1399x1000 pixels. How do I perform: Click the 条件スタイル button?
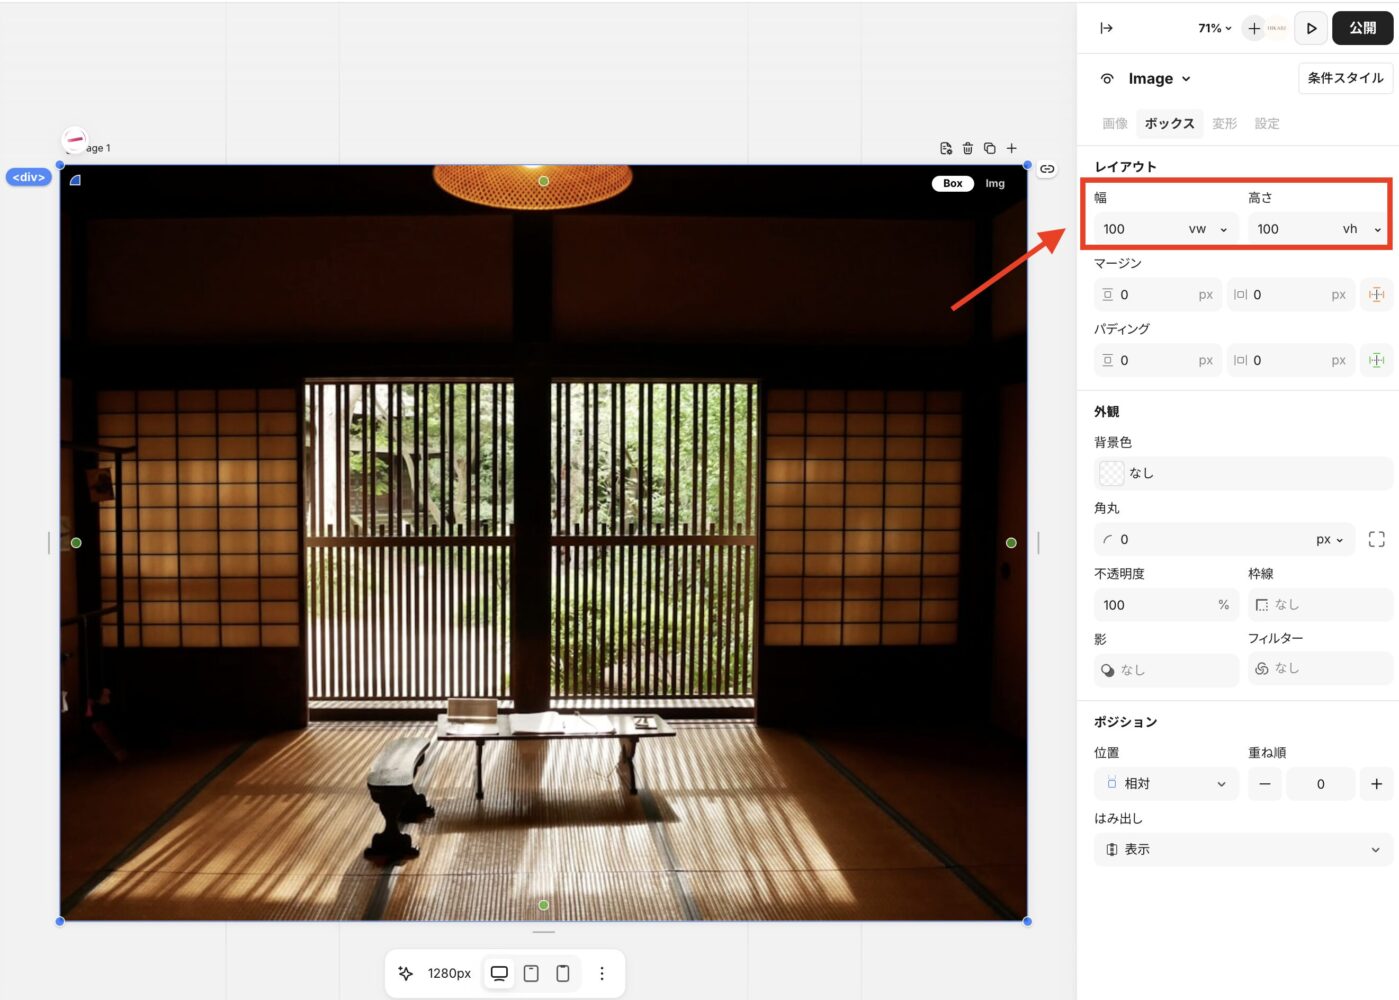coord(1345,78)
